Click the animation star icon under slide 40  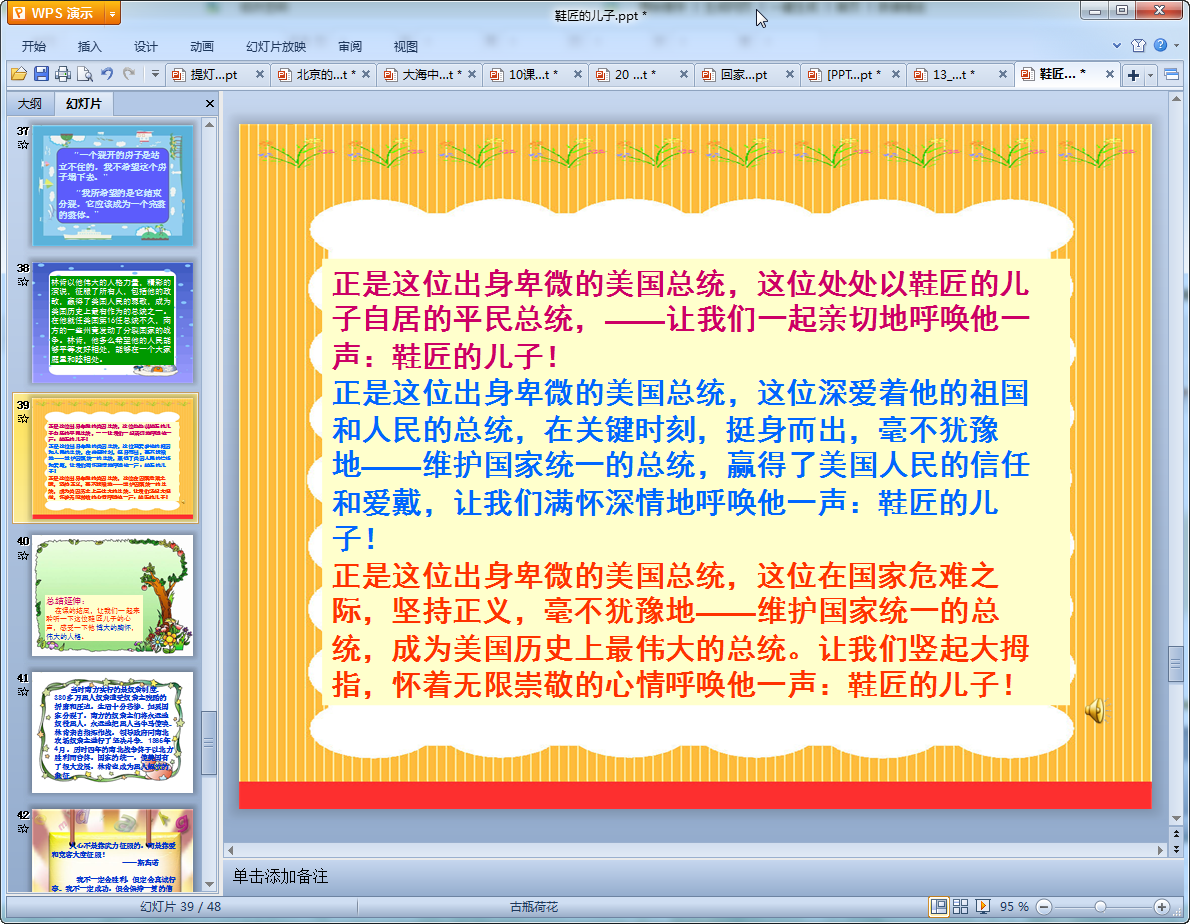(23, 555)
